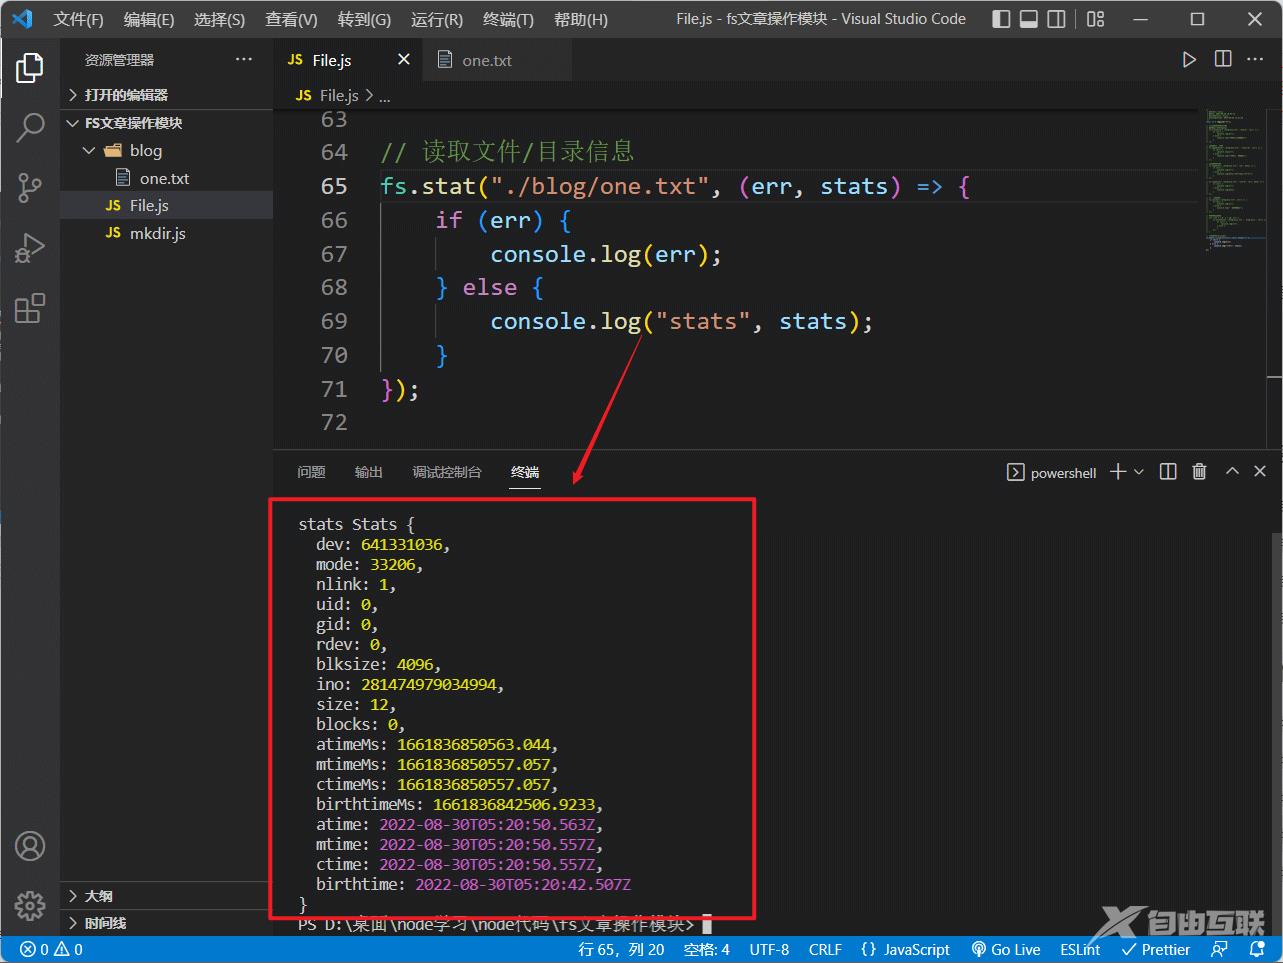Maximize the panel with up chevron
Viewport: 1283px width, 963px height.
(1232, 472)
